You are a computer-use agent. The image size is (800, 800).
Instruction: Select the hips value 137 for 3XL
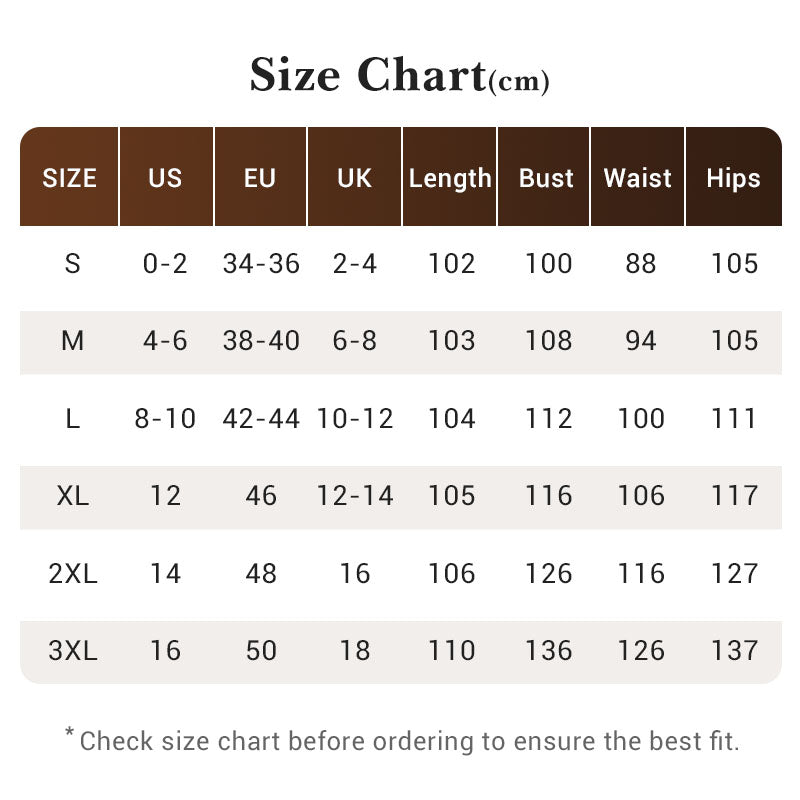pyautogui.click(x=735, y=651)
